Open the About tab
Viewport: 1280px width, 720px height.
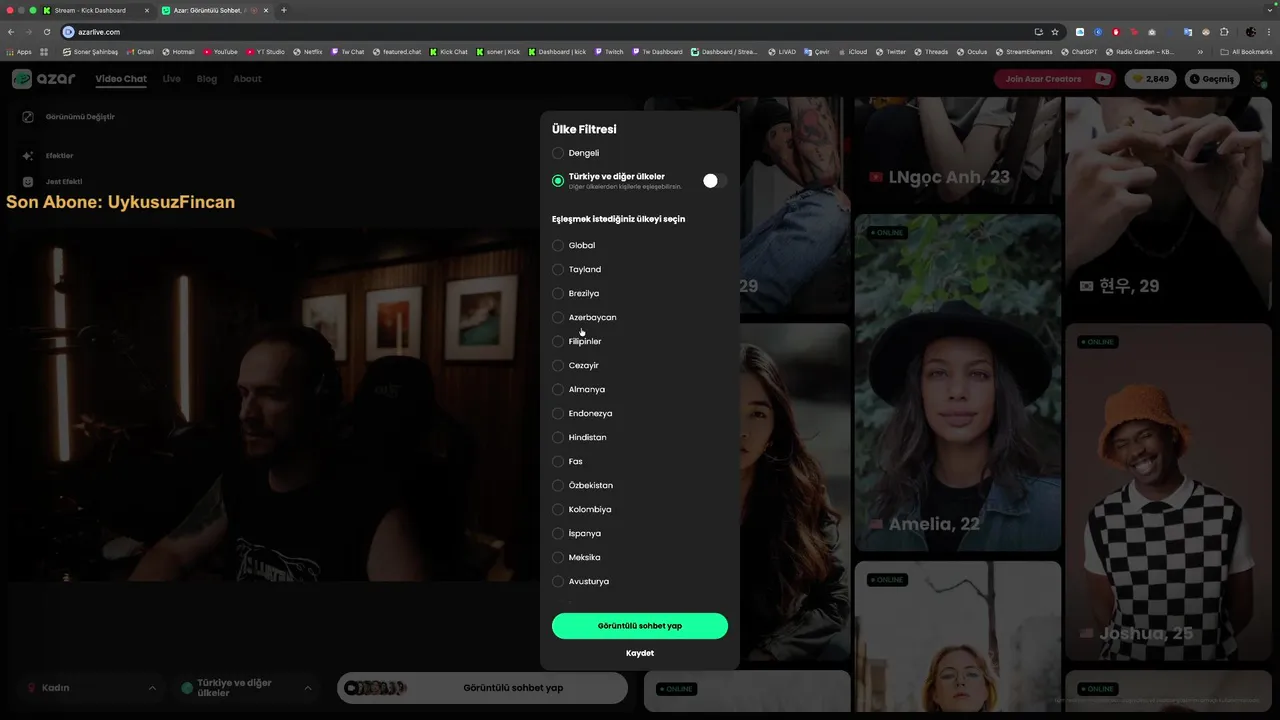pyautogui.click(x=247, y=79)
